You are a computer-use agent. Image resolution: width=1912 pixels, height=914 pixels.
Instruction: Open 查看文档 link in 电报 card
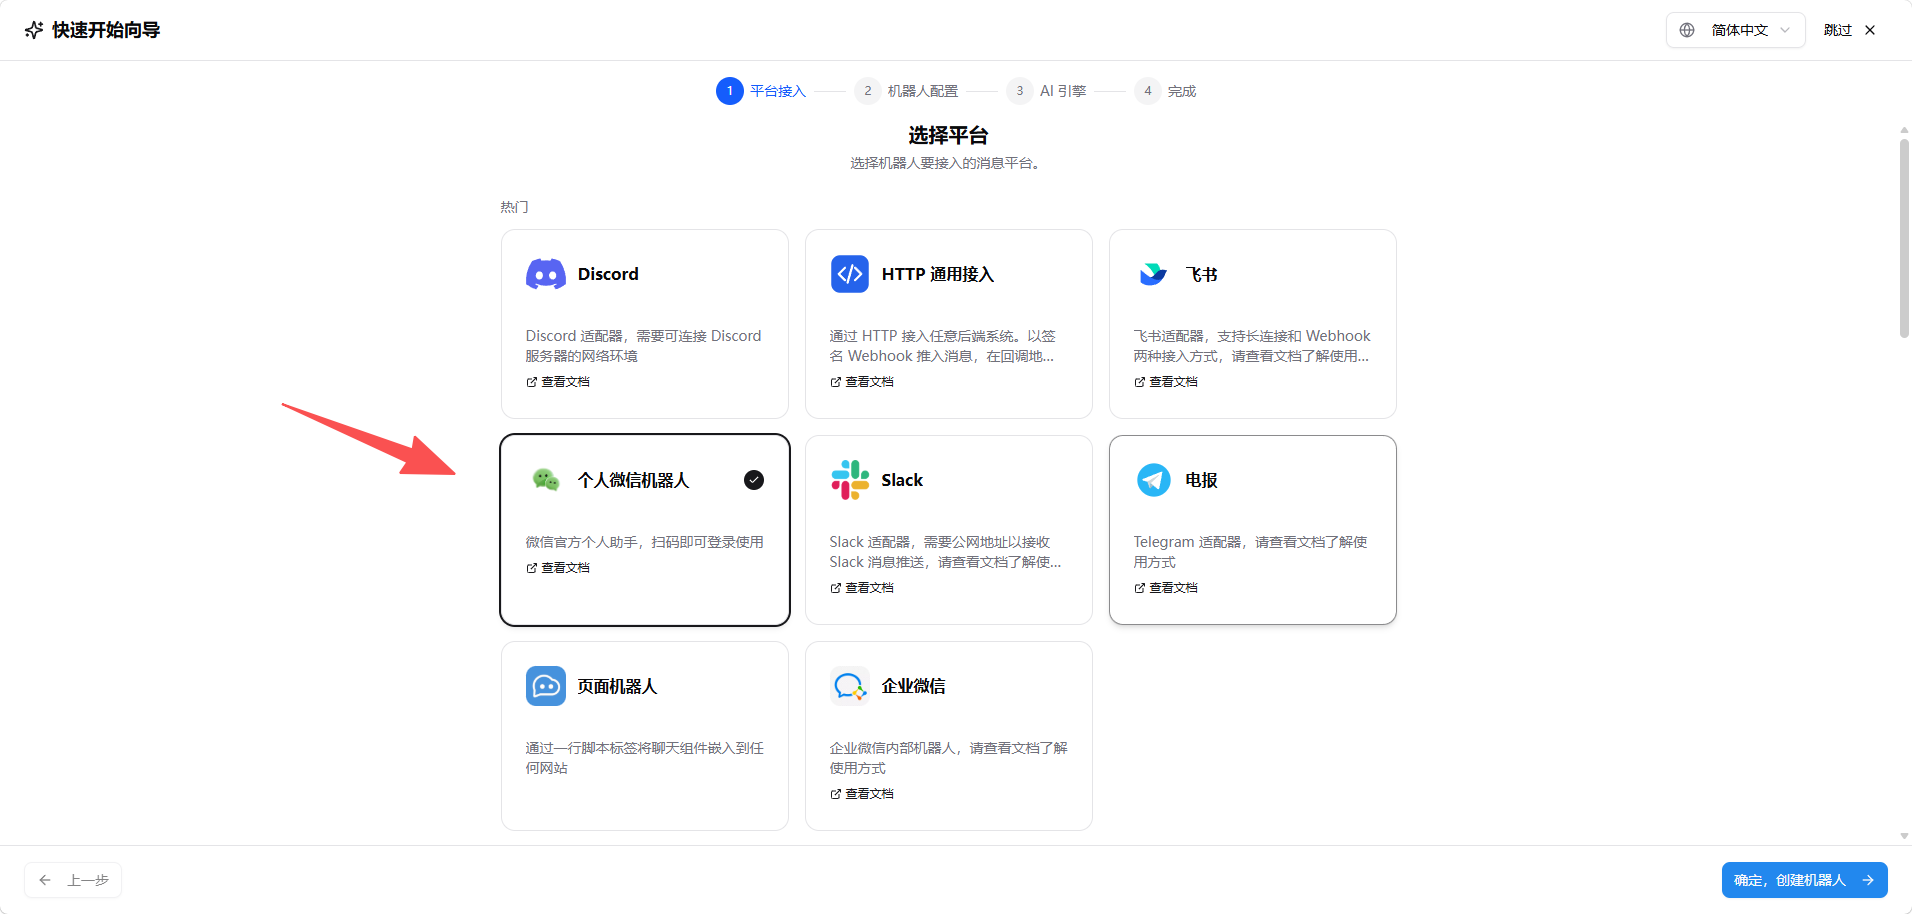(x=1166, y=588)
